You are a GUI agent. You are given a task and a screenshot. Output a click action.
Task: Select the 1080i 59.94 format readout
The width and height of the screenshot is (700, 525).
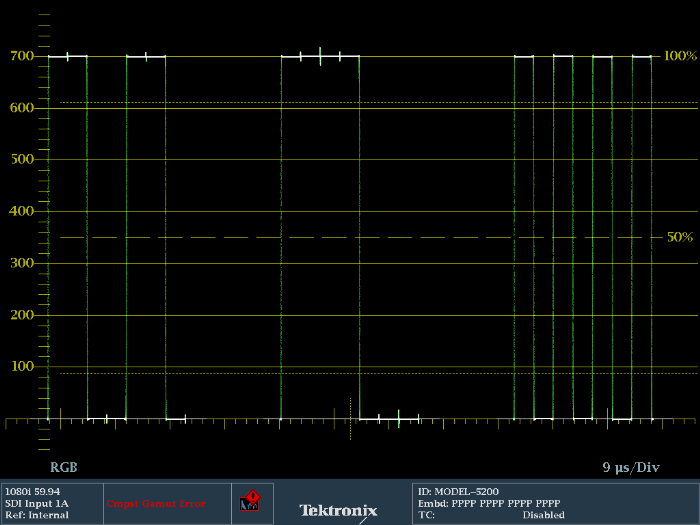pos(32,492)
